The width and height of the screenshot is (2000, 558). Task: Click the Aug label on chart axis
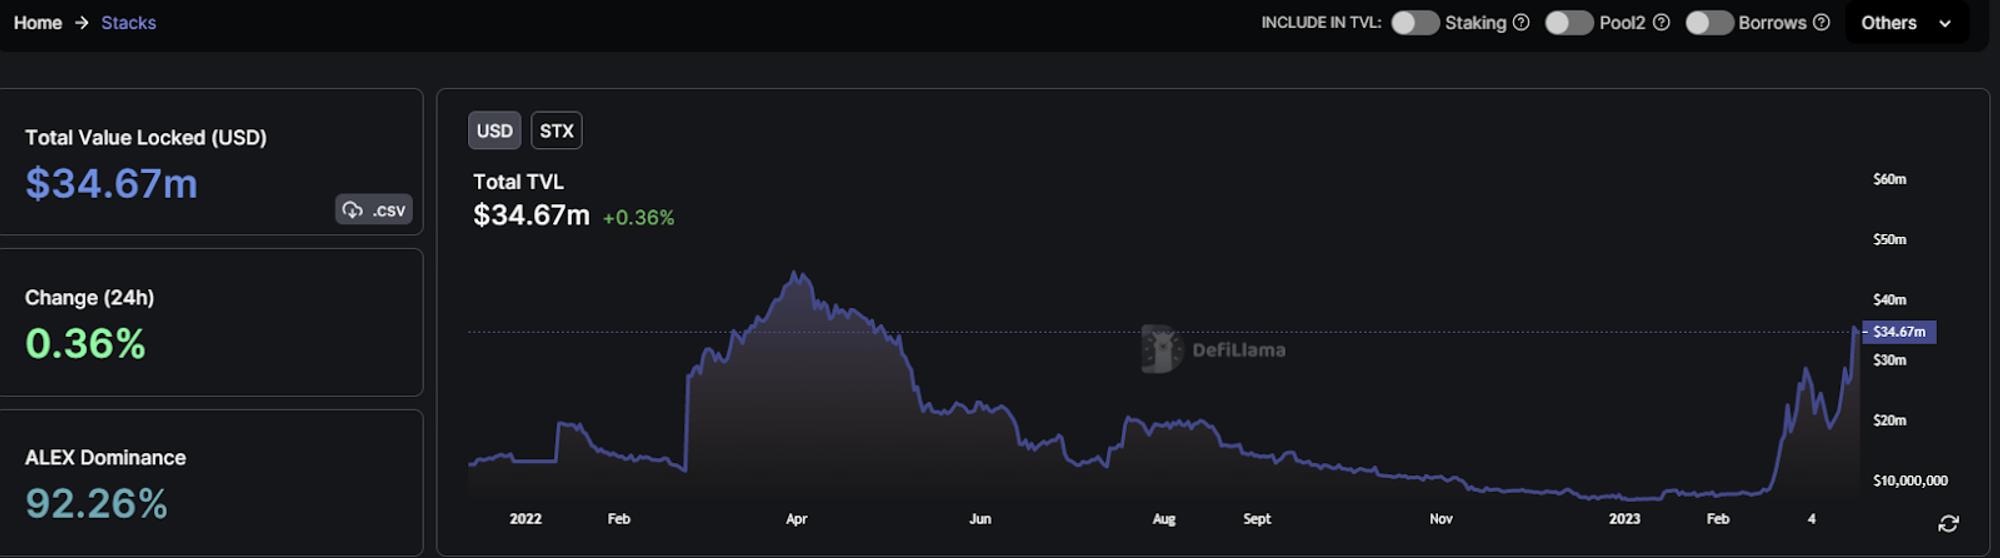point(1164,519)
